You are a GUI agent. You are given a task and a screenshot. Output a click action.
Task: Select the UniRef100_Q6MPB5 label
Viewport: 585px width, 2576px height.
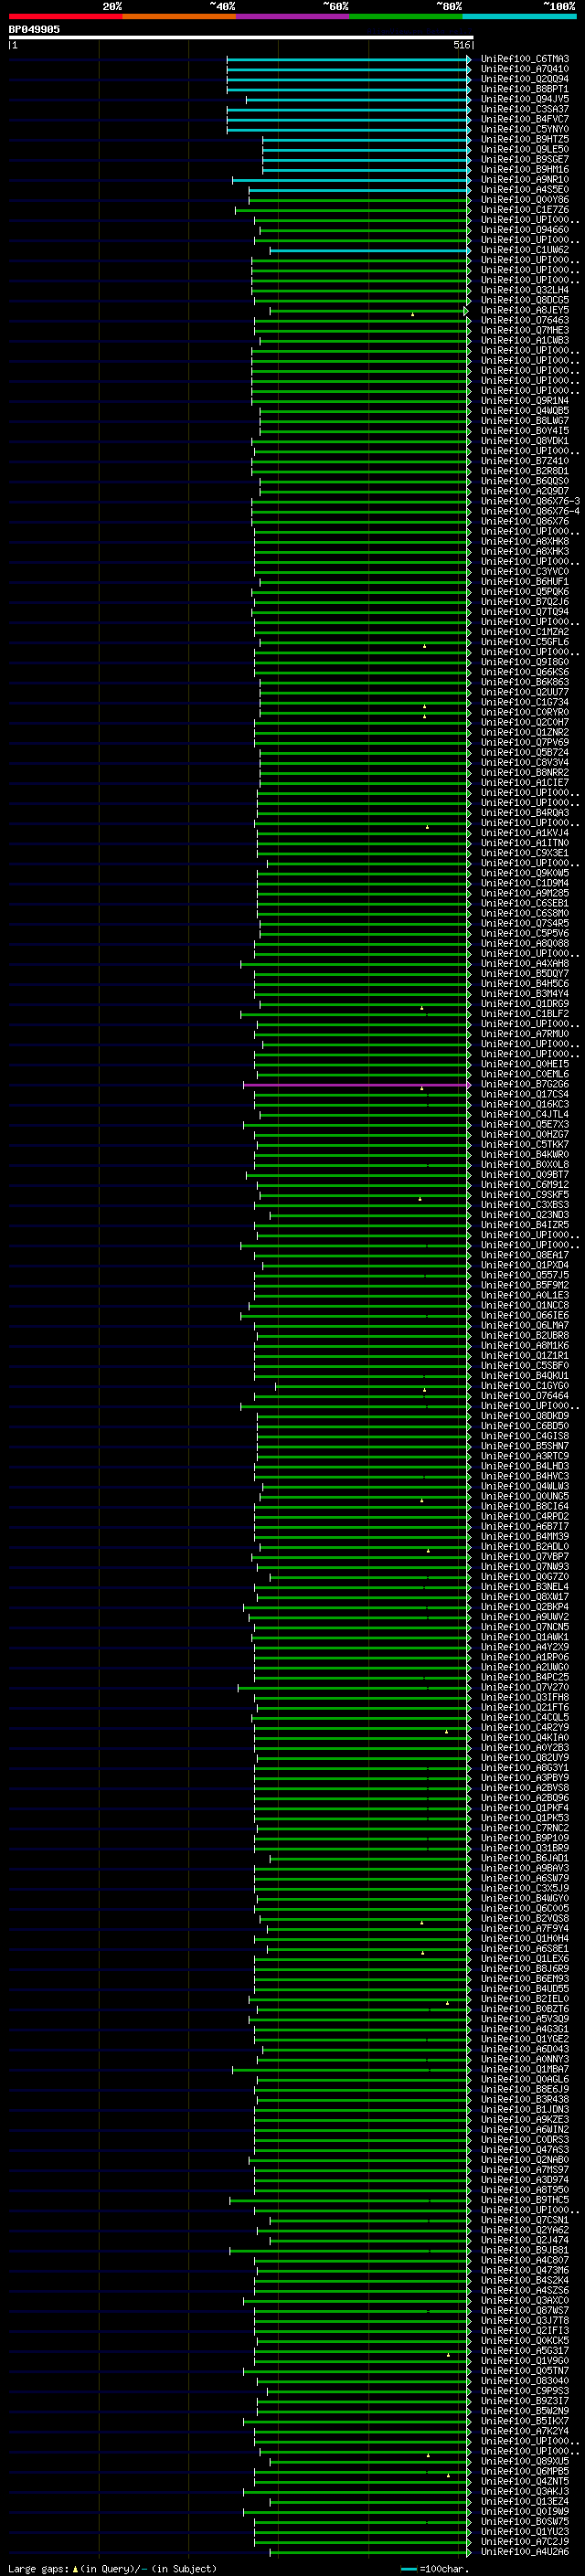pos(525,2471)
